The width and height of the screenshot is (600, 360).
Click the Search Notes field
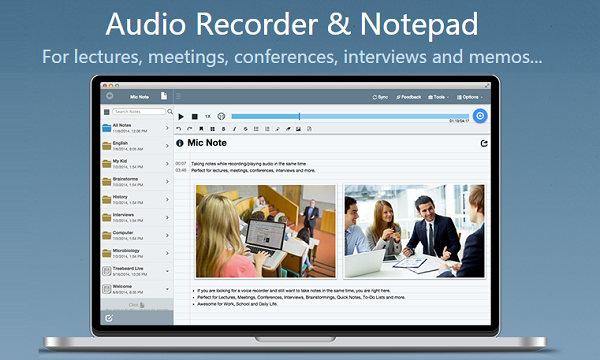click(139, 111)
